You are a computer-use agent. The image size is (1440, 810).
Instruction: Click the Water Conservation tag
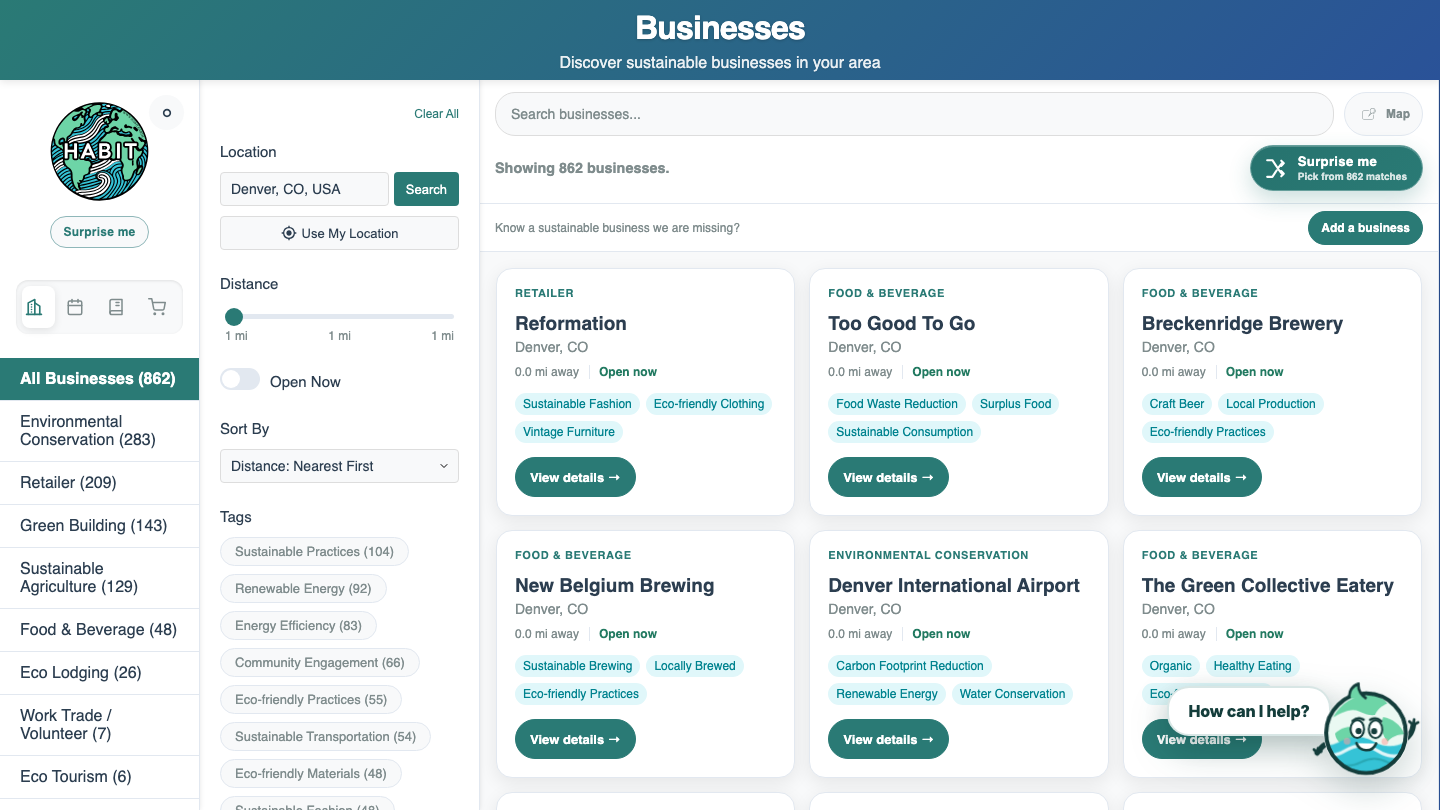point(1013,694)
